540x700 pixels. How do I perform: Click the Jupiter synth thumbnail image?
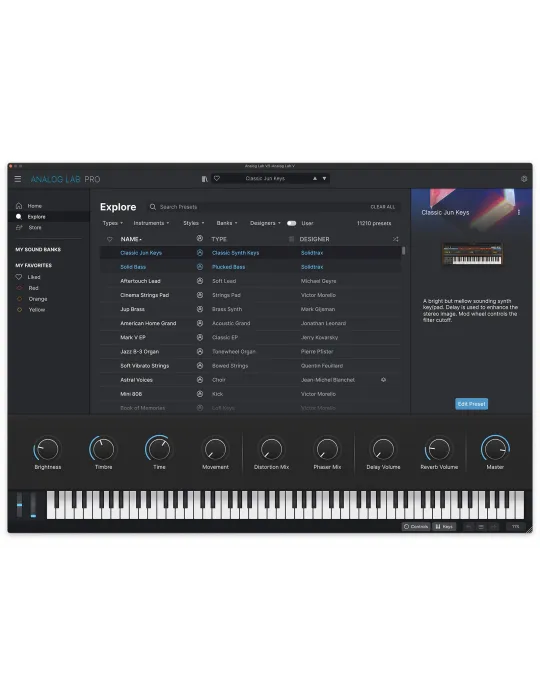(472, 254)
